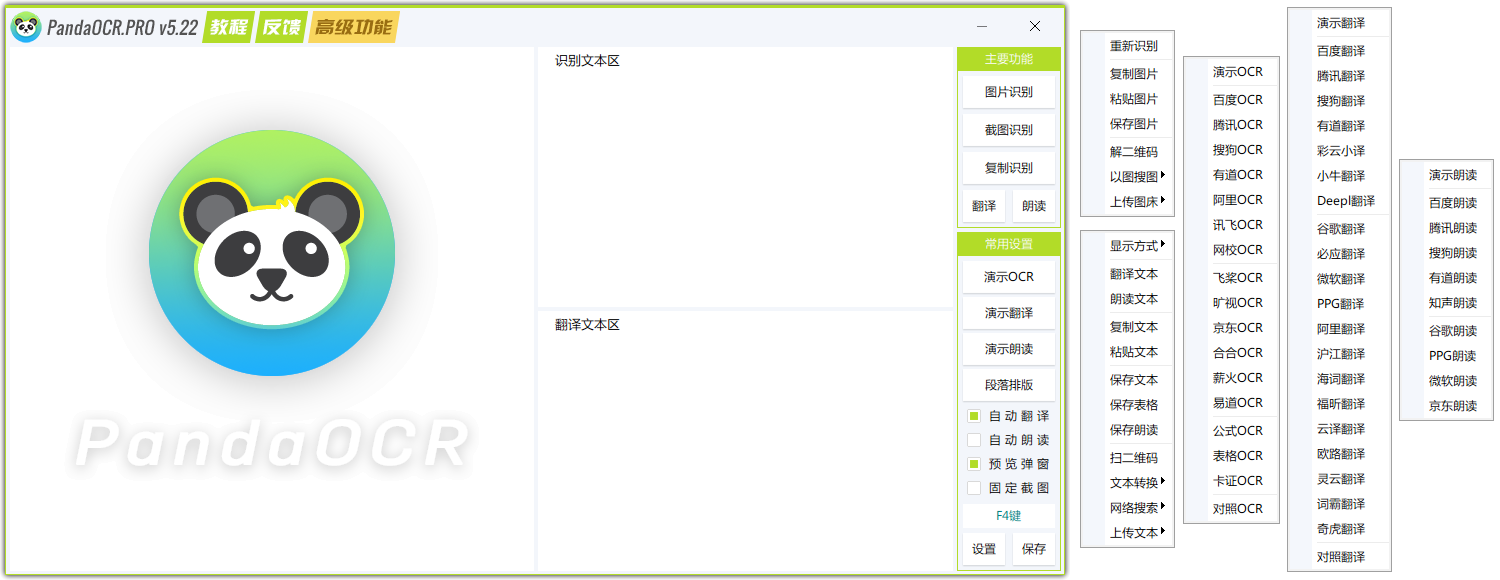Viewport: 1500px width, 580px height.
Task: Open the 演示翻译 engine selector button
Action: click(1009, 313)
